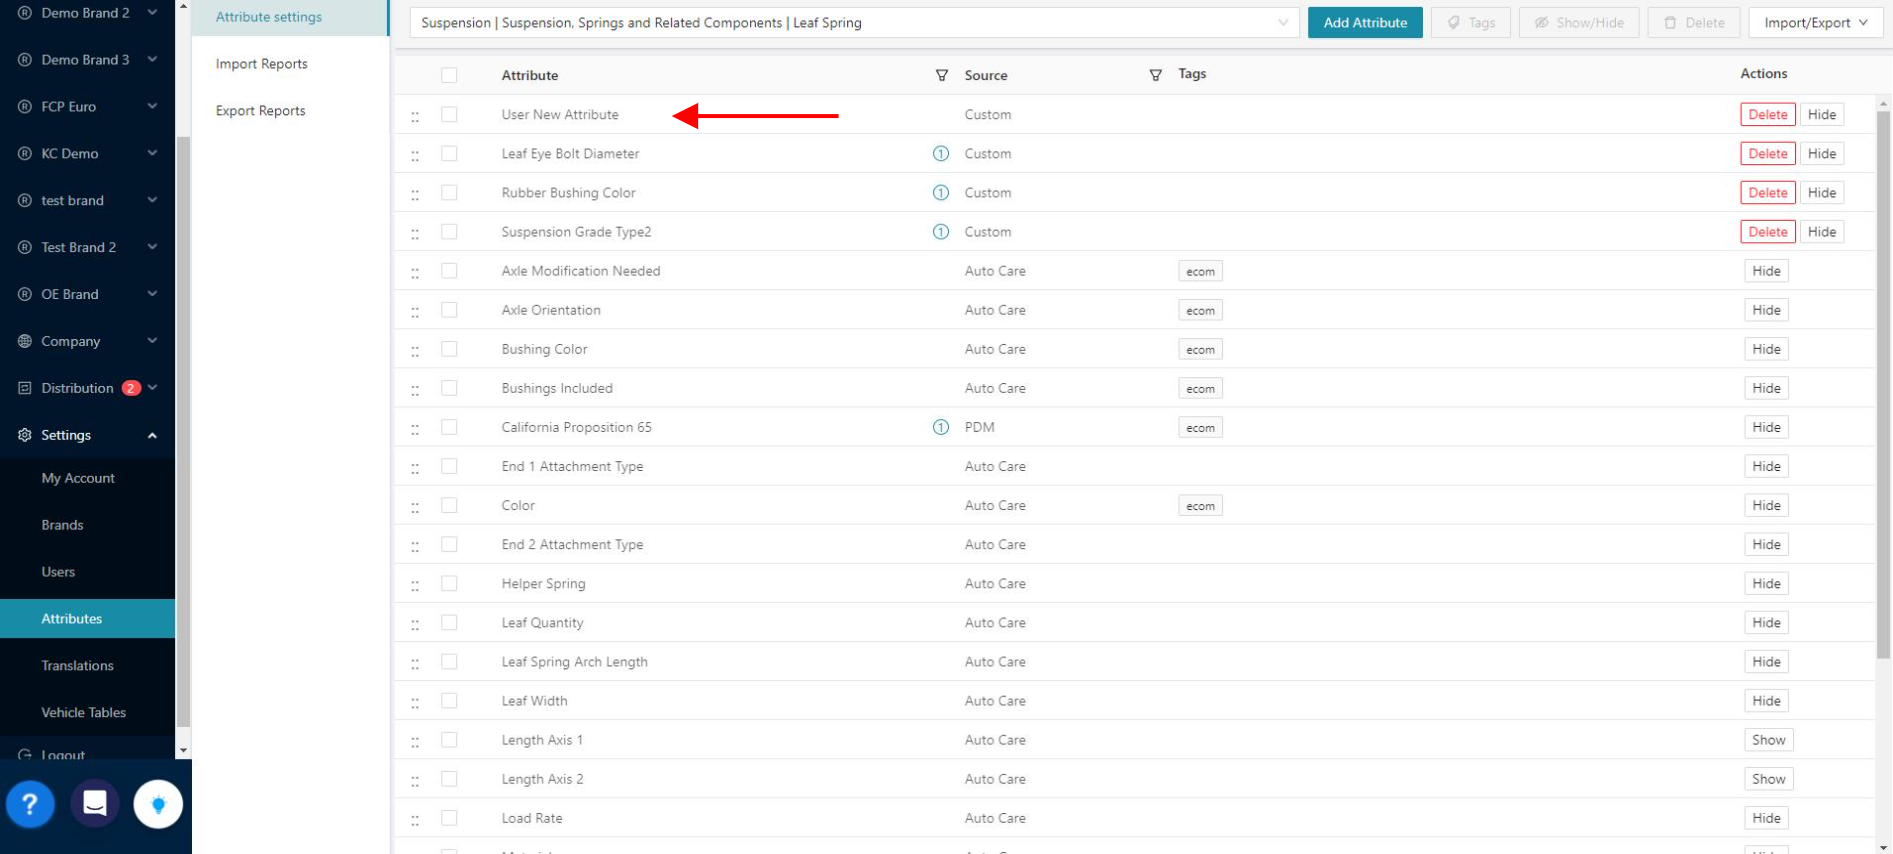Viewport: 1893px width, 854px height.
Task: Click the Settings gear icon in sidebar
Action: click(25, 435)
